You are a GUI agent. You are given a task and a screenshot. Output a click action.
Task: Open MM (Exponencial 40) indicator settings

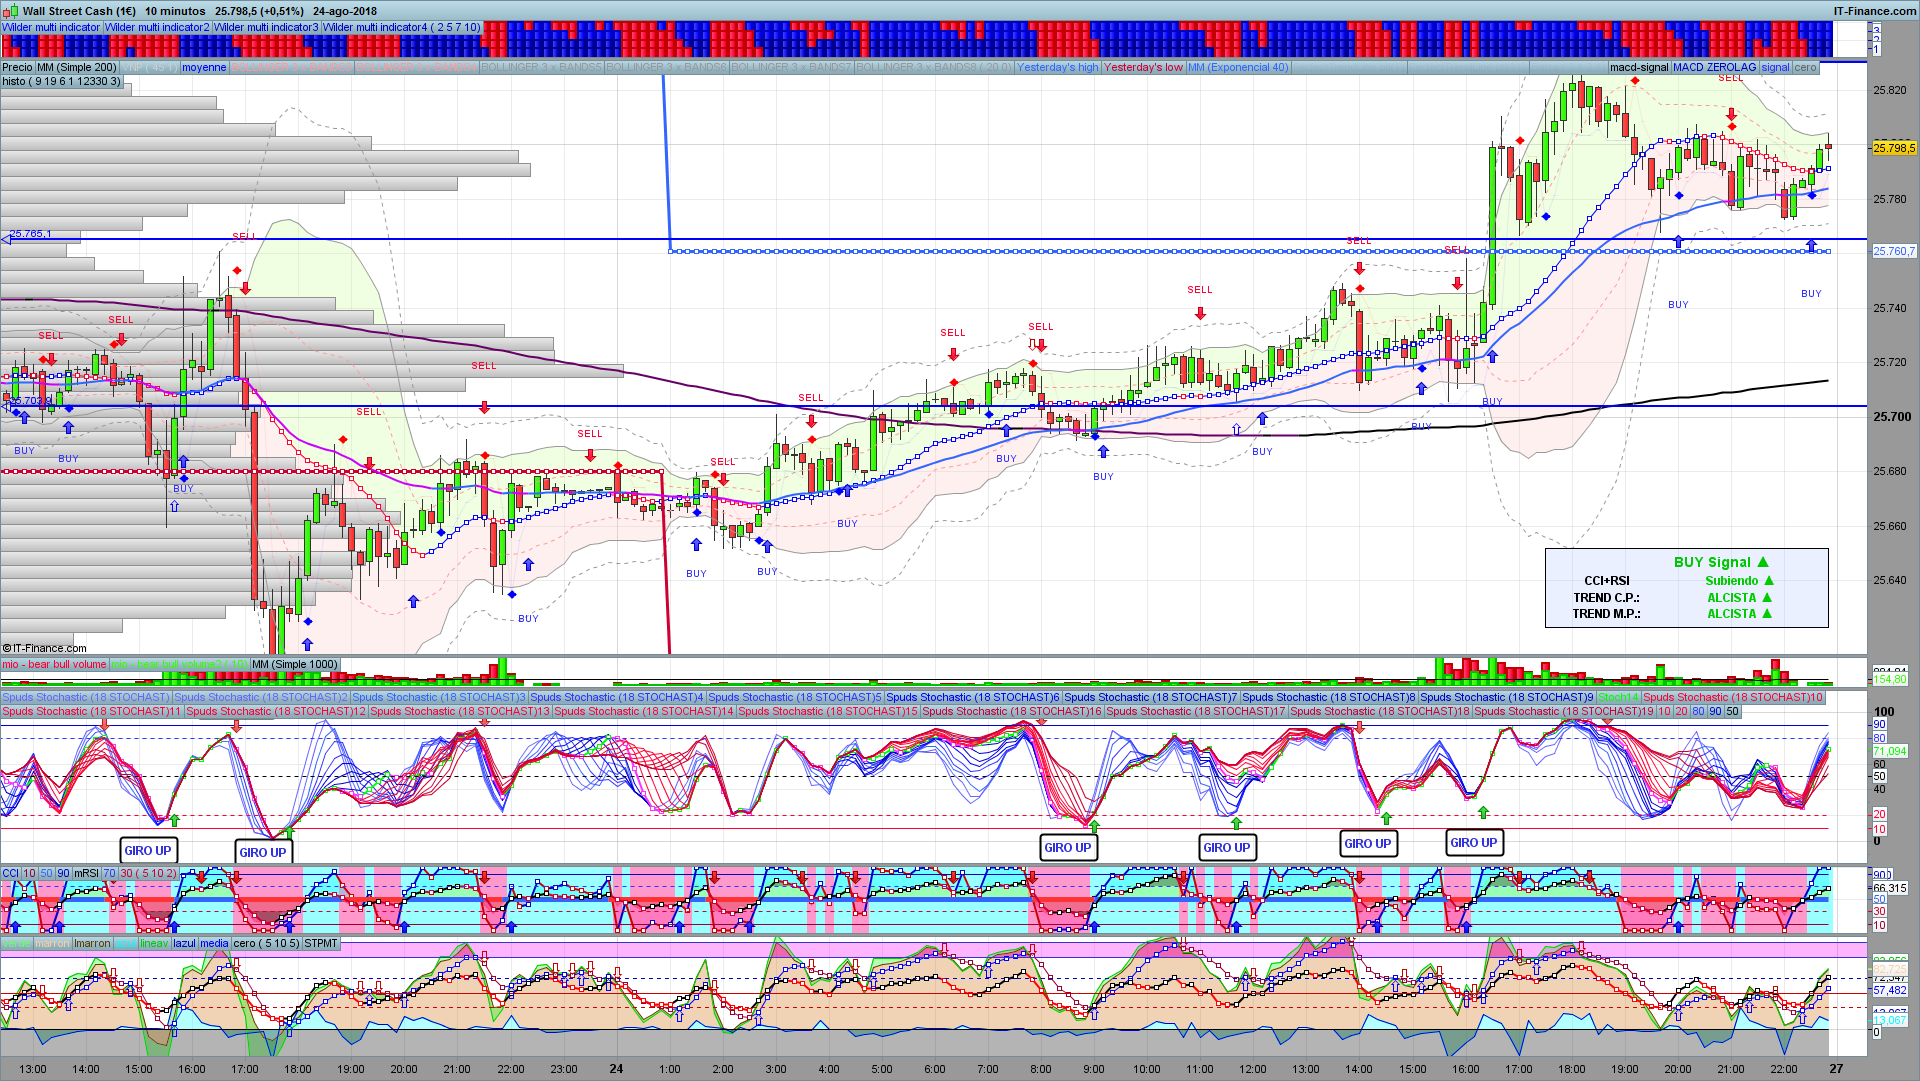click(1238, 67)
